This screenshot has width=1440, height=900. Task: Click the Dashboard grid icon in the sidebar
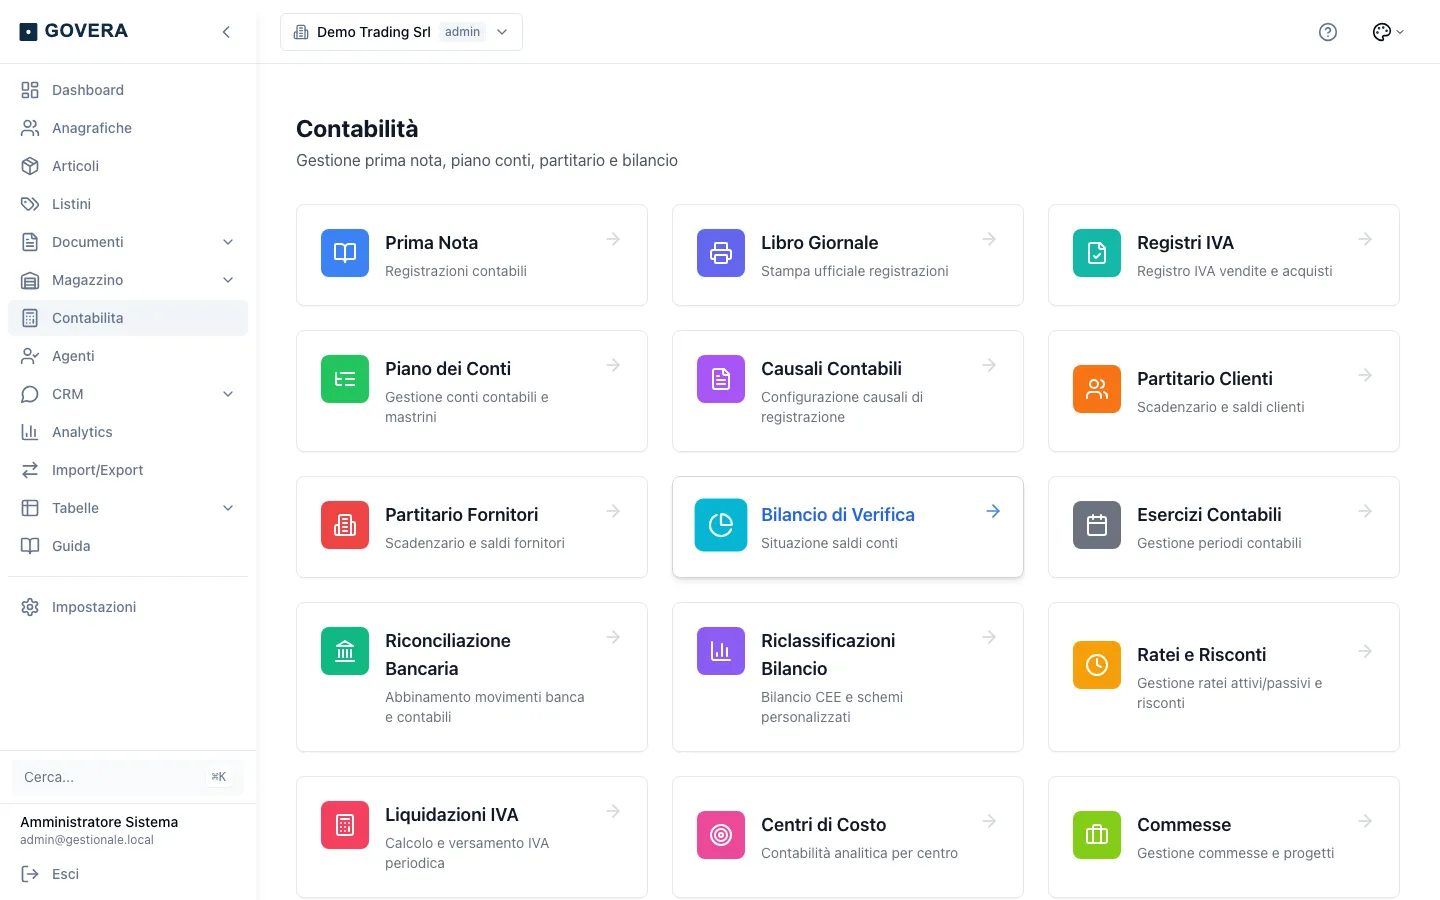click(x=30, y=90)
